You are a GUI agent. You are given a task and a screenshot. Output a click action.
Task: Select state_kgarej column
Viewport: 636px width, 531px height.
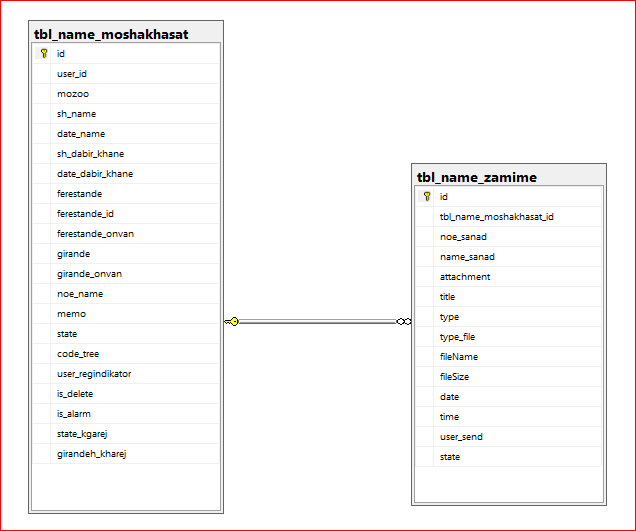coord(126,434)
